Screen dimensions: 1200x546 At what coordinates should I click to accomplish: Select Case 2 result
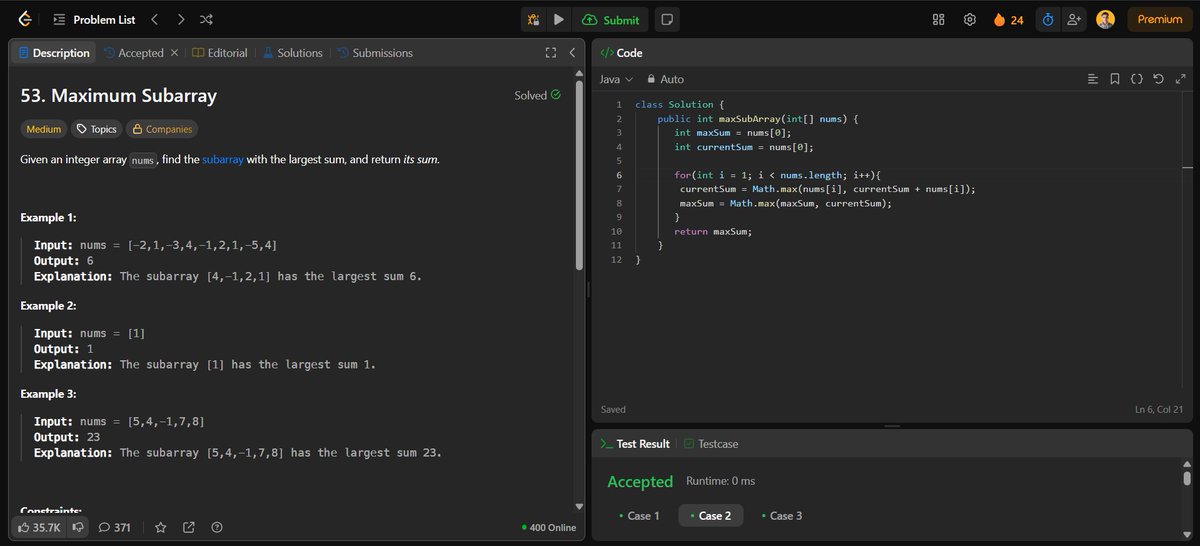(x=711, y=516)
